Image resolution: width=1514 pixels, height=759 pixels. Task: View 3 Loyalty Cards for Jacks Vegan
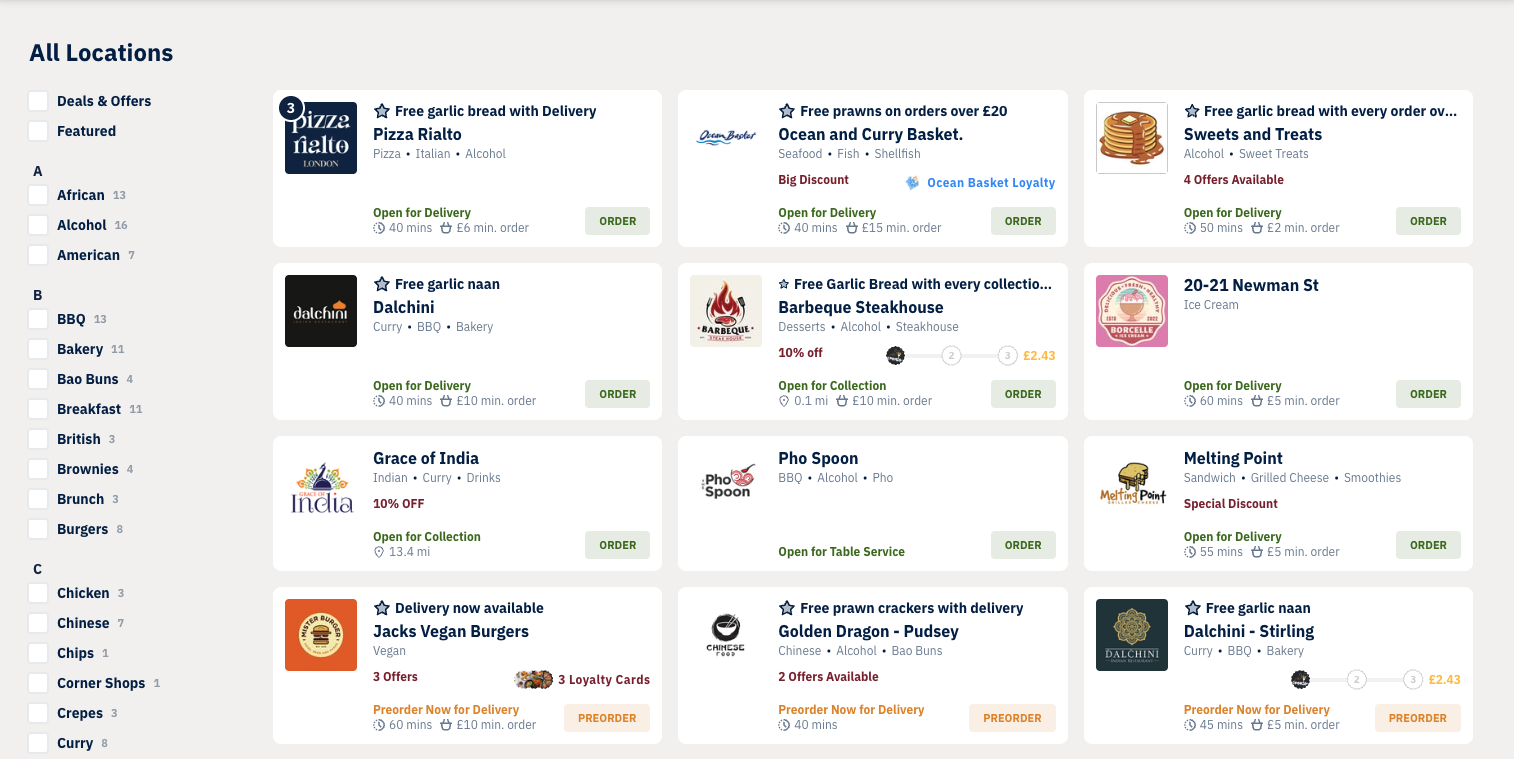click(603, 680)
